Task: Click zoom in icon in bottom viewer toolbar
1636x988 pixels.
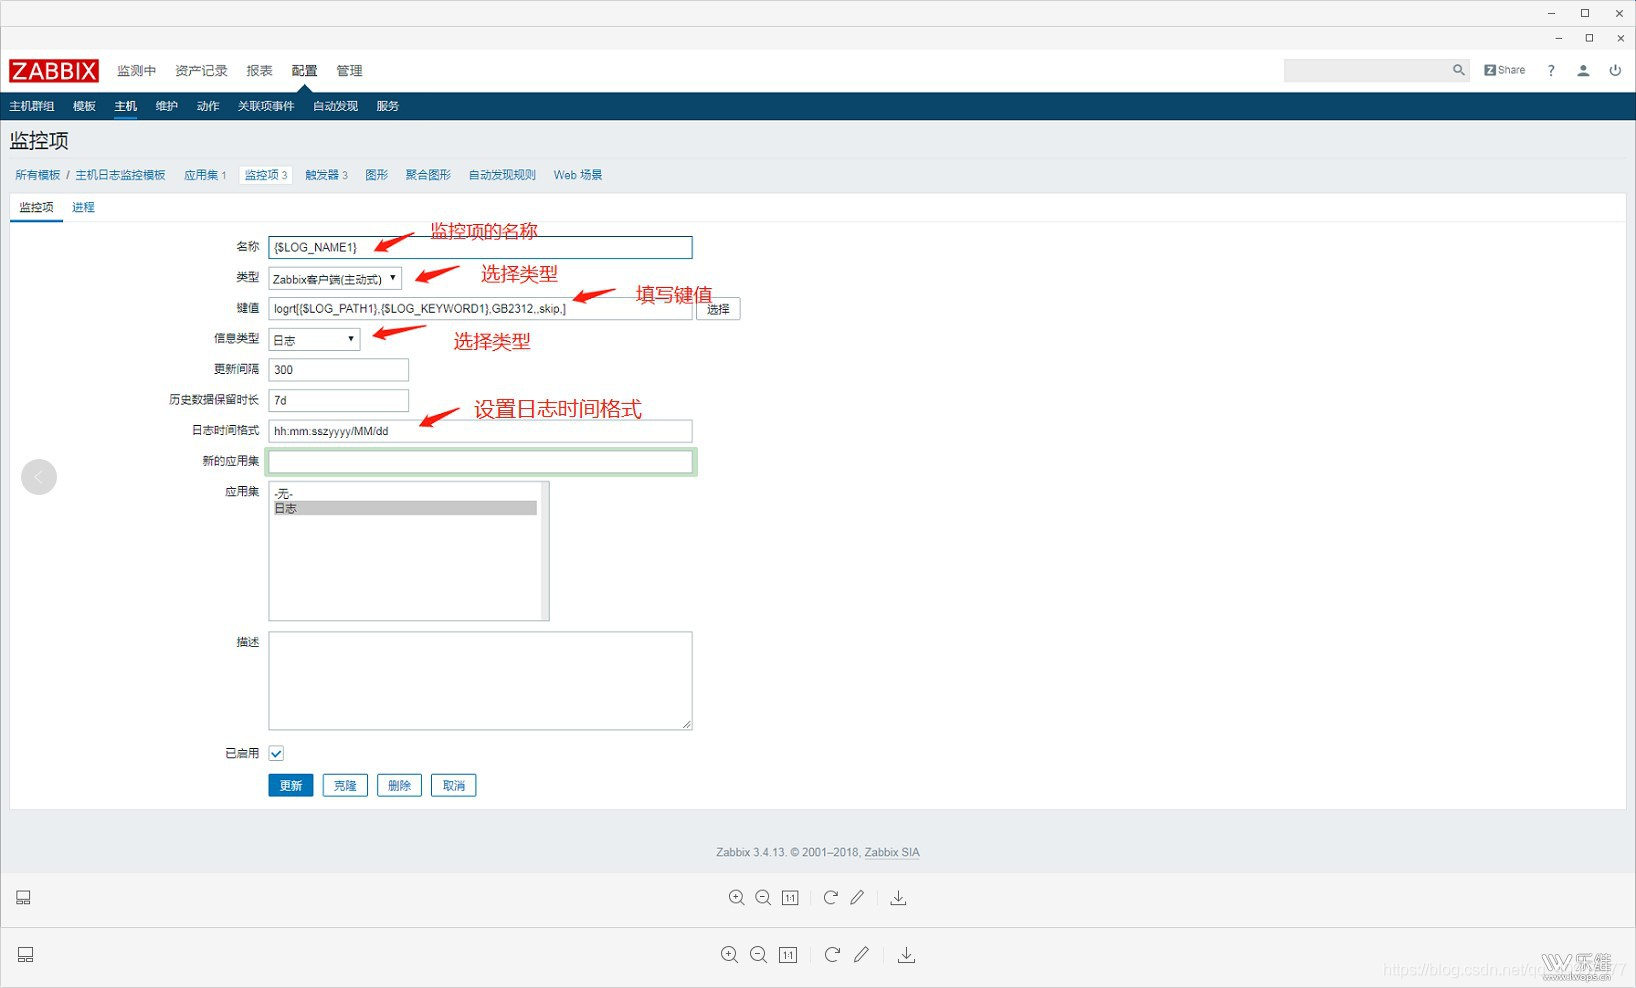Action: pyautogui.click(x=730, y=955)
